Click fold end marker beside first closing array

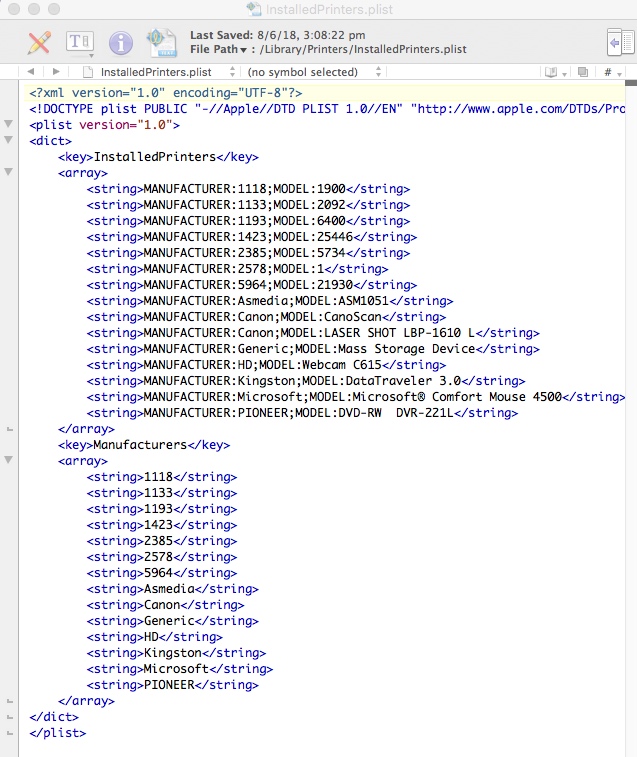tap(9, 429)
